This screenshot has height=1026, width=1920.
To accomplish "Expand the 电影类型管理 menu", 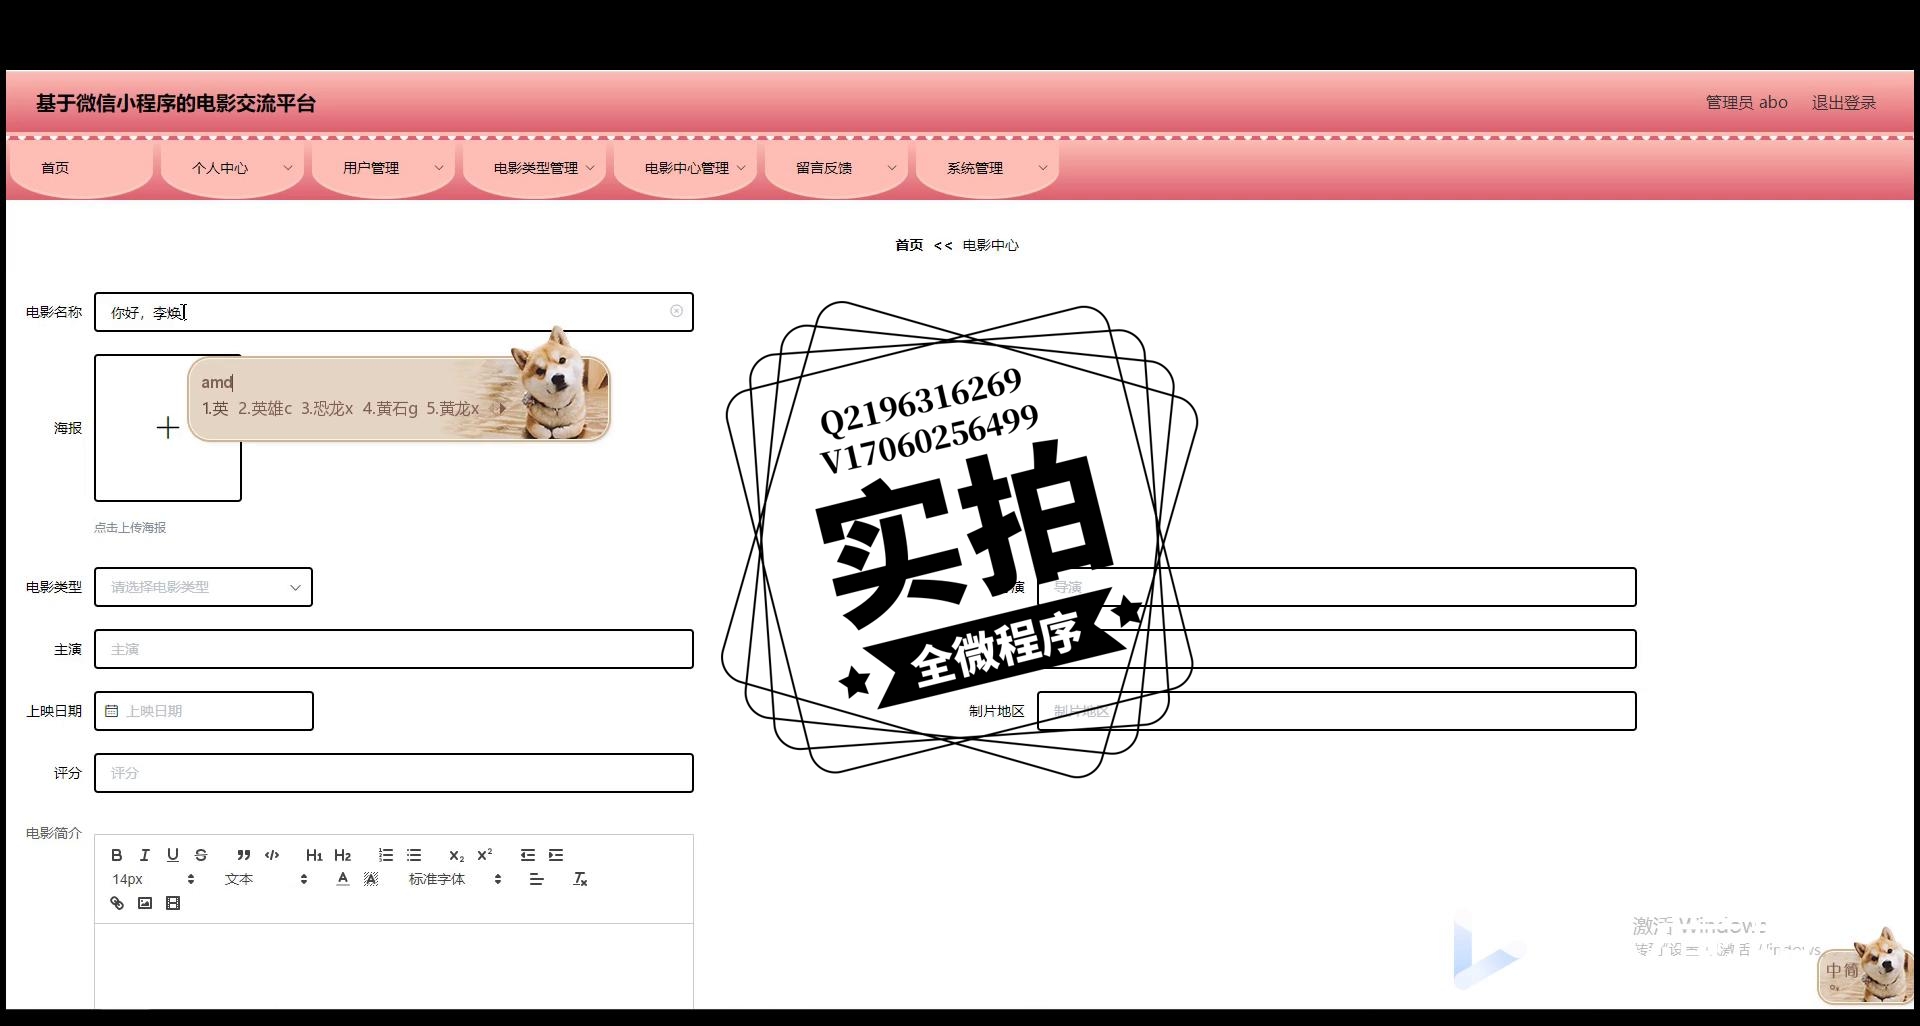I will (536, 168).
